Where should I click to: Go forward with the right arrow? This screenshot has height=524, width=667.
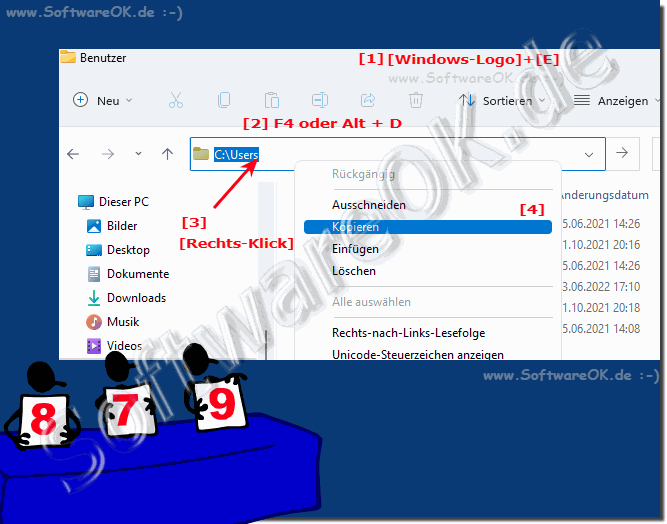point(108,154)
